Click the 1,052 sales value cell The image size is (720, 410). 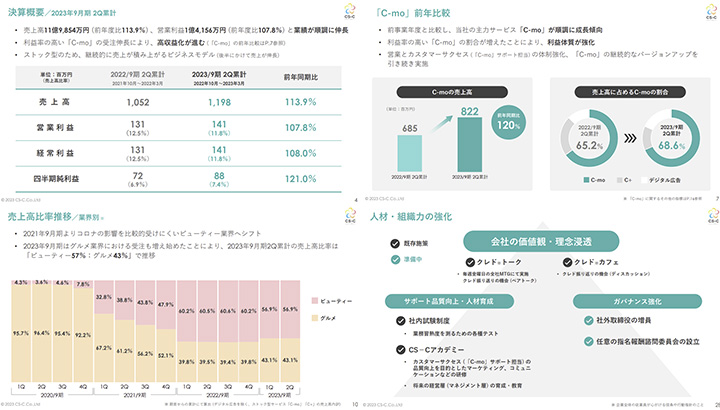pos(138,102)
